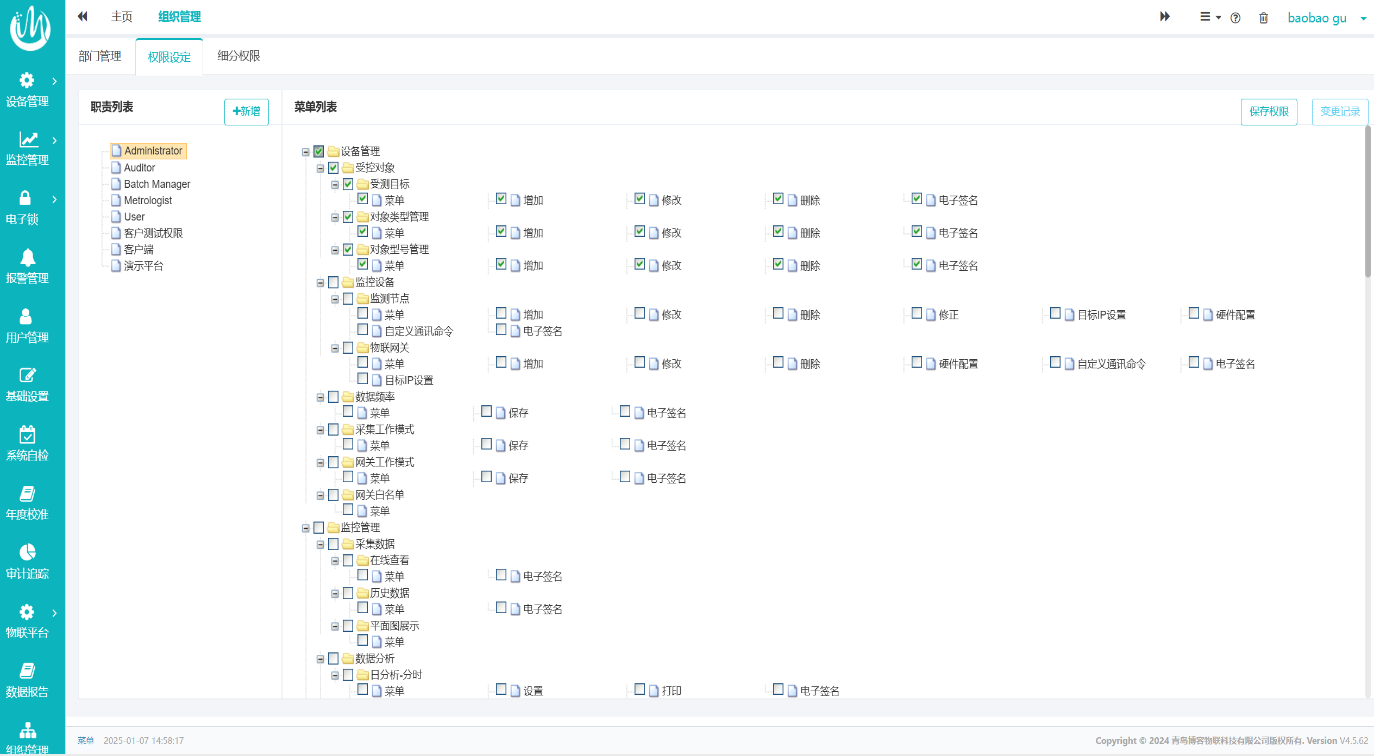
Task: Collapse the 监控管理 tree node
Action: point(306,528)
